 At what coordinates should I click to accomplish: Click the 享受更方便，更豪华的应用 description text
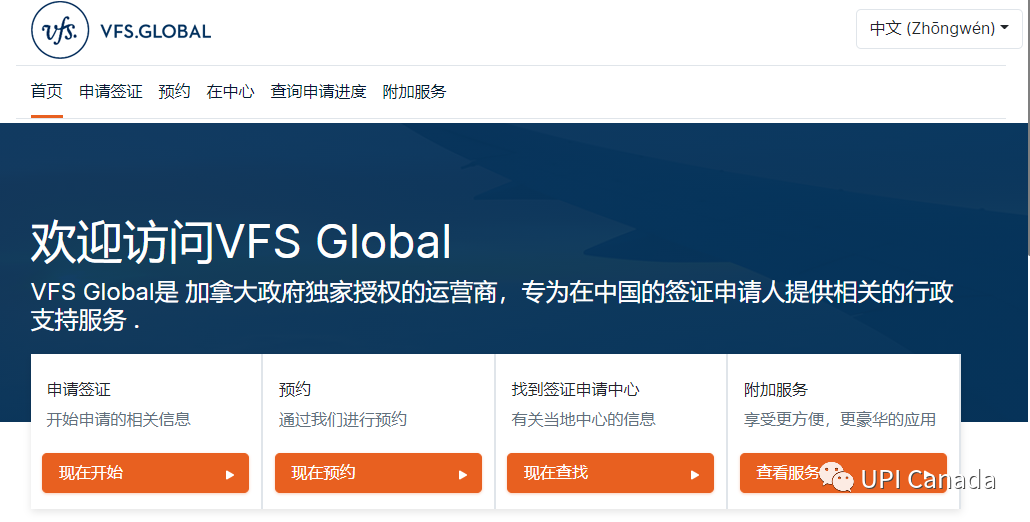point(840,419)
